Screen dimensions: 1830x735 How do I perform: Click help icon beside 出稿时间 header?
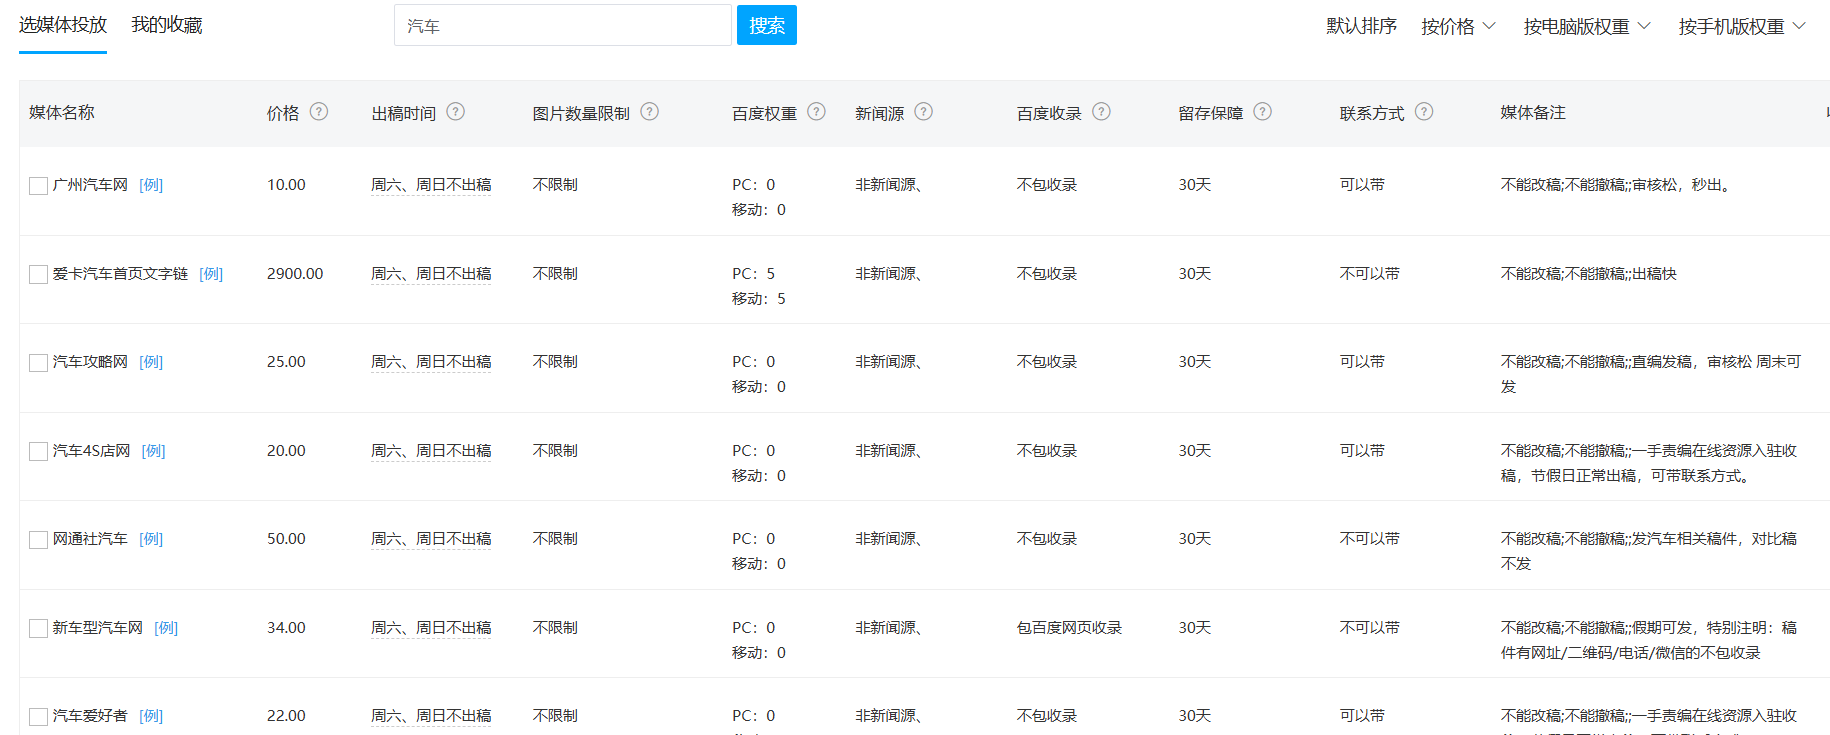pyautogui.click(x=456, y=112)
